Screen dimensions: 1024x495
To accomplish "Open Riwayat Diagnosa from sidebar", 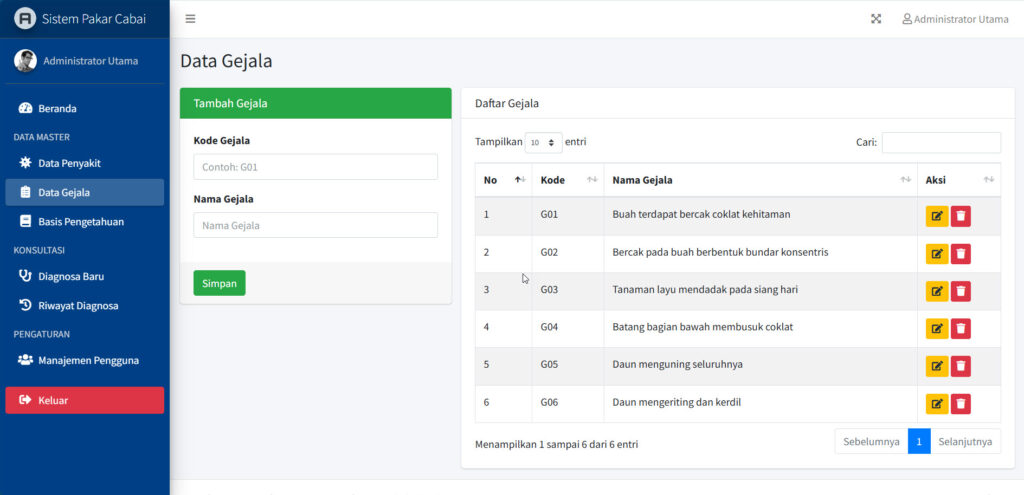I will pyautogui.click(x=78, y=306).
